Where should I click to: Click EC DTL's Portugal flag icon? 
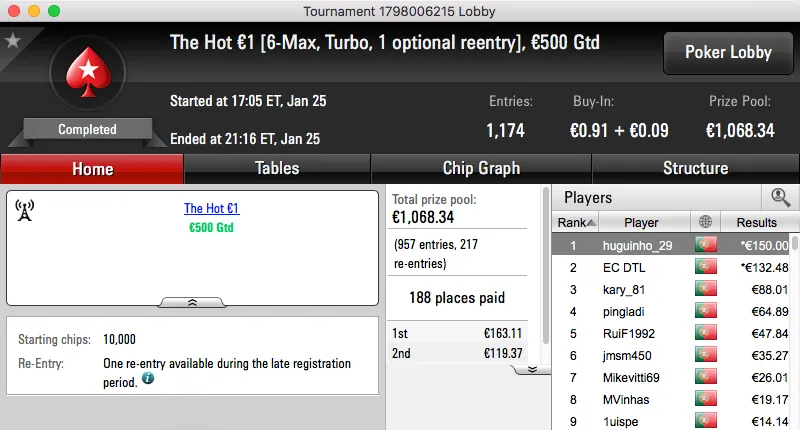[704, 267]
